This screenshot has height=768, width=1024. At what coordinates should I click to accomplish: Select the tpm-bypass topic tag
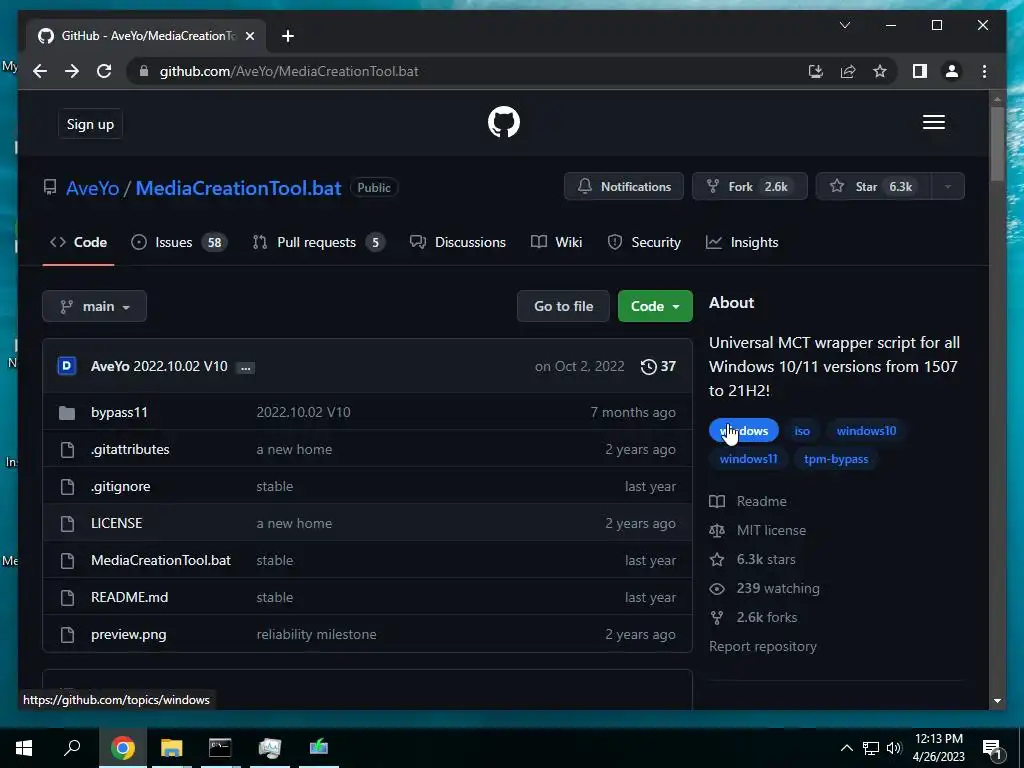click(836, 459)
